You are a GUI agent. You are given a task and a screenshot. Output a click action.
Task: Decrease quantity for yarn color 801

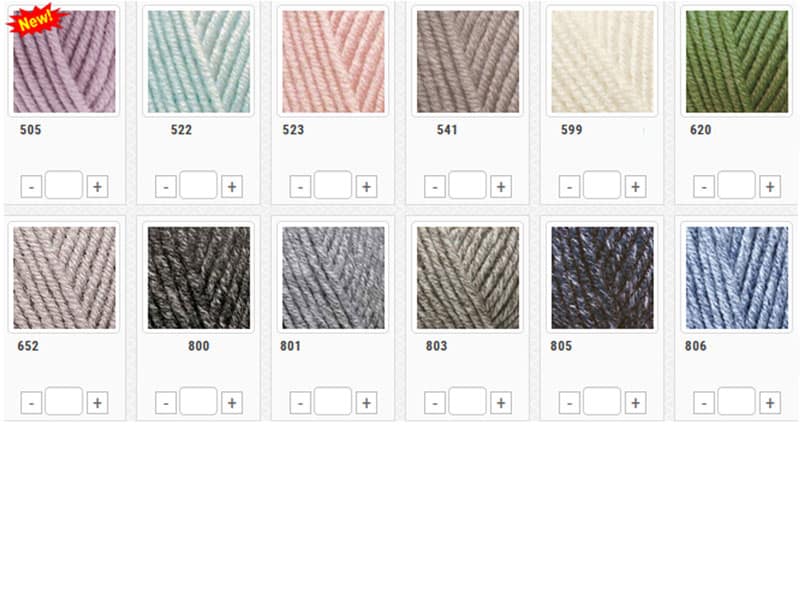click(301, 403)
